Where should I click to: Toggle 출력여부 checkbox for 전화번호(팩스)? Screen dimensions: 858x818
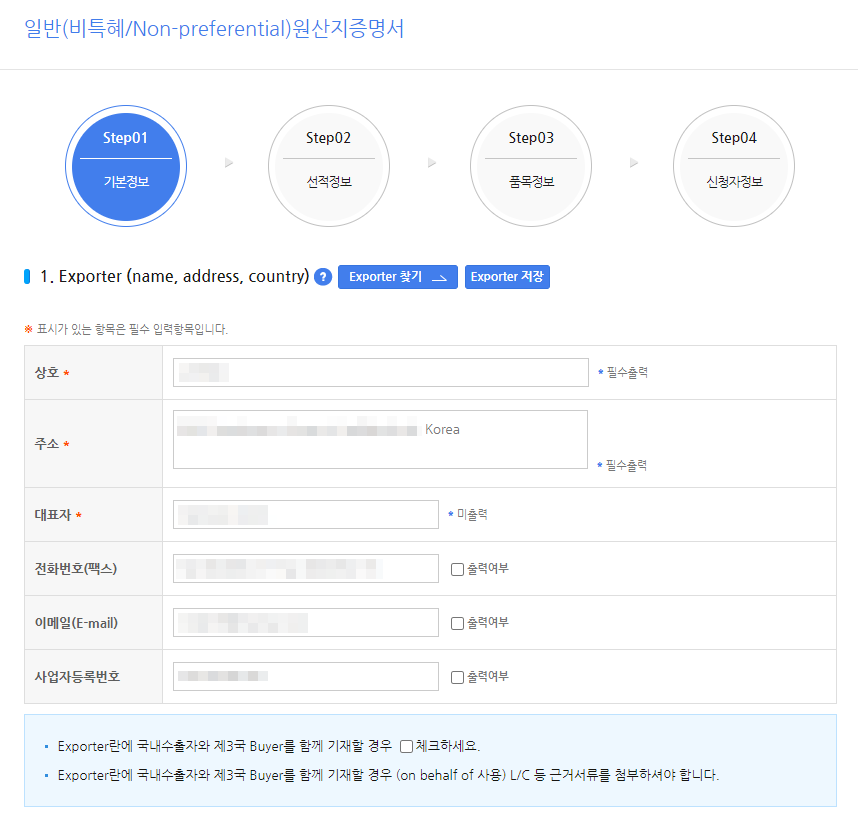[x=457, y=569]
